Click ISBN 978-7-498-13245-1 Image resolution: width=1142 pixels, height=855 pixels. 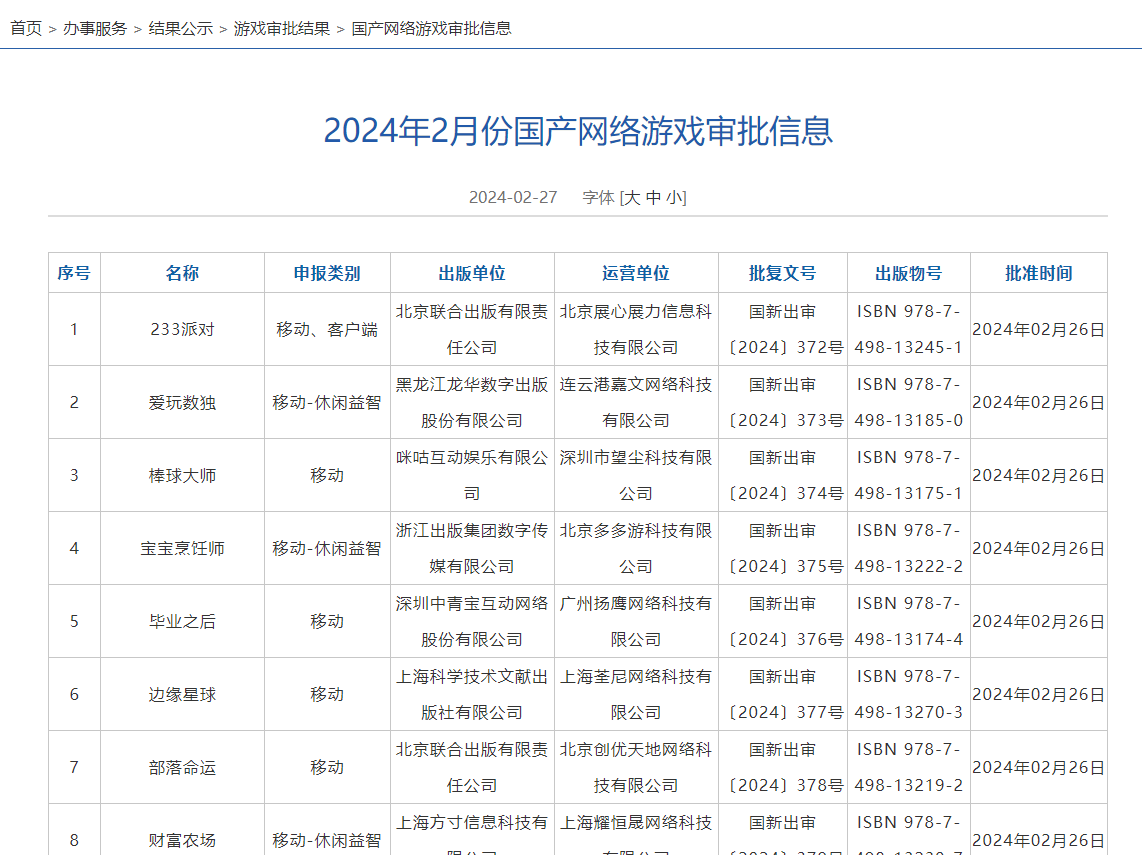[909, 329]
